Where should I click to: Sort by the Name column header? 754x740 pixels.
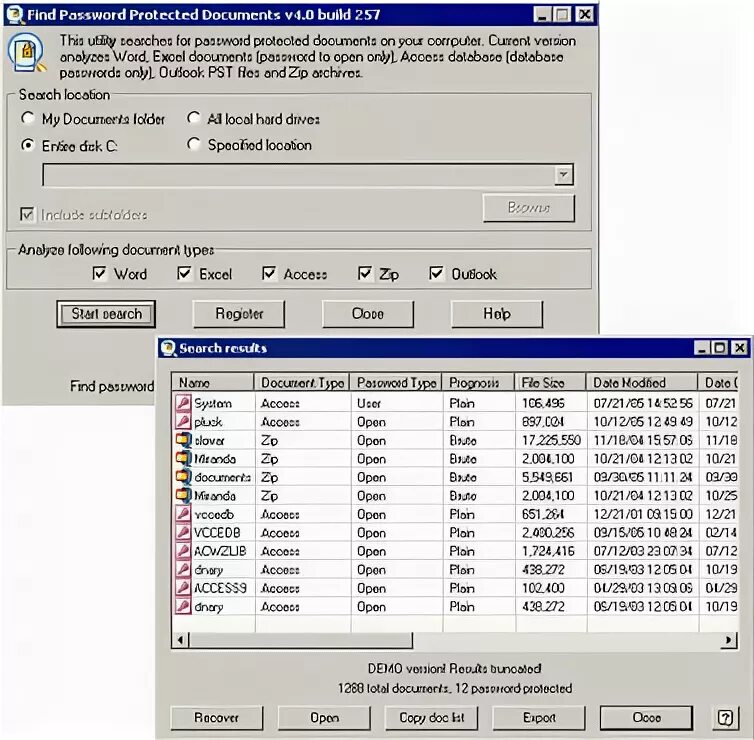[x=213, y=383]
